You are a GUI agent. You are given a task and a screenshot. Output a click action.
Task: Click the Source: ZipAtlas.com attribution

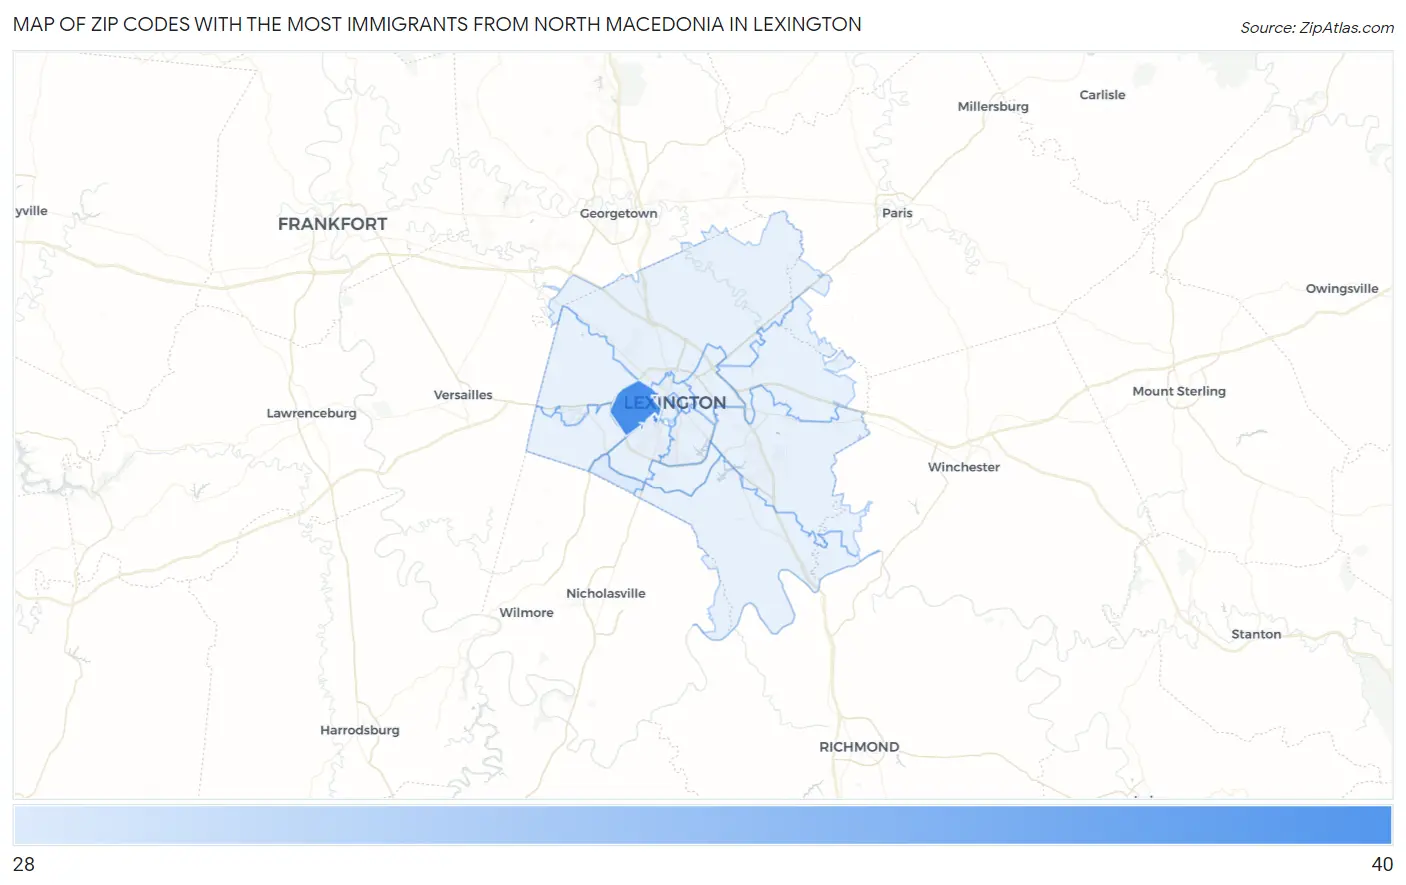coord(1317,28)
